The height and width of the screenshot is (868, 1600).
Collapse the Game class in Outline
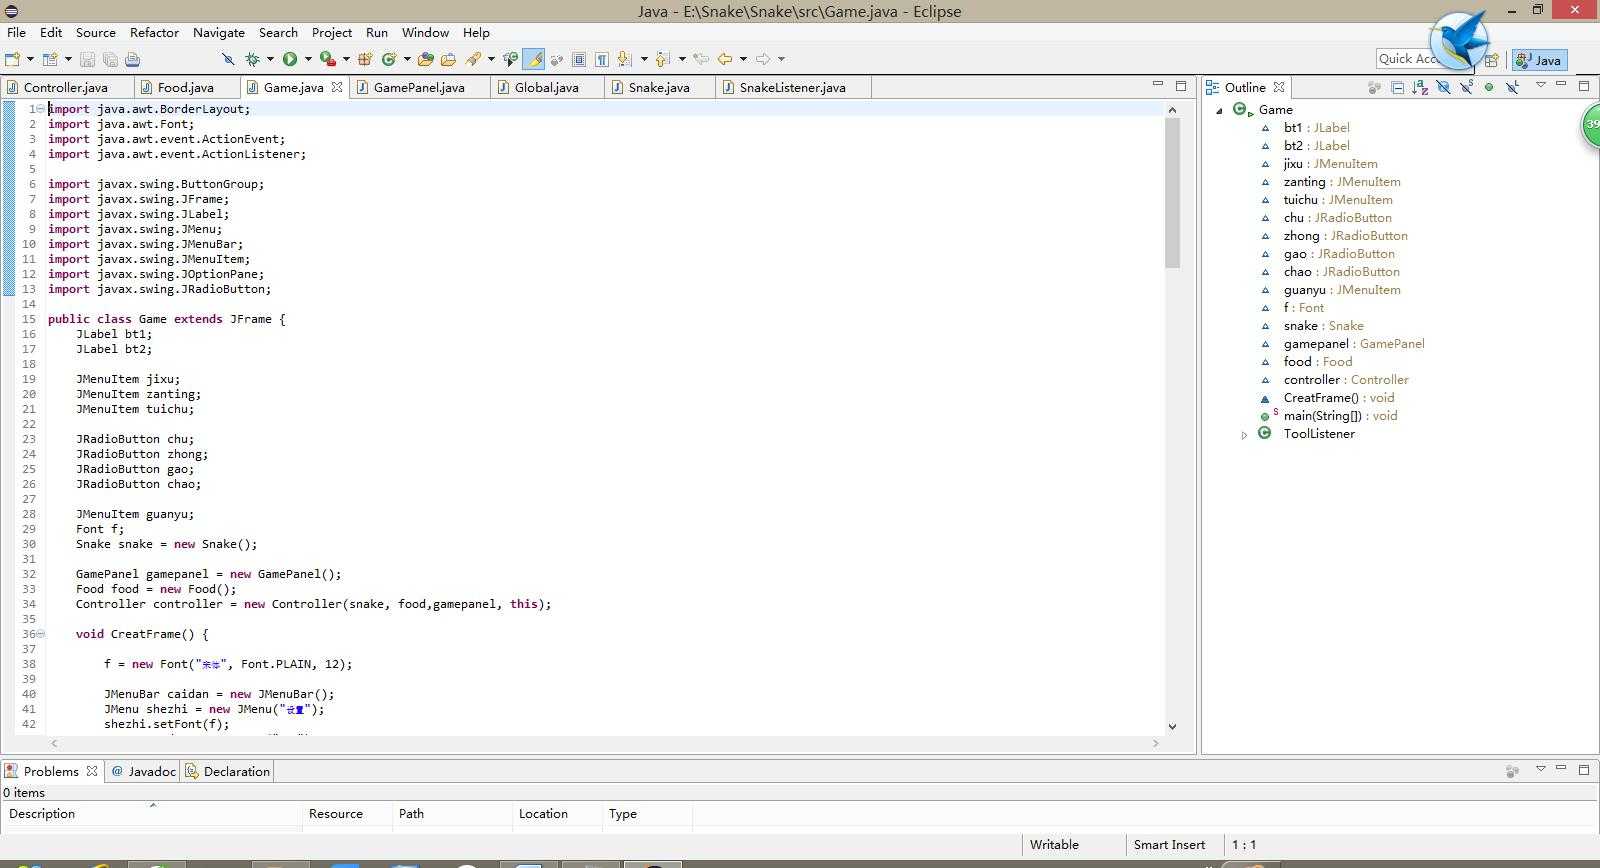point(1219,110)
